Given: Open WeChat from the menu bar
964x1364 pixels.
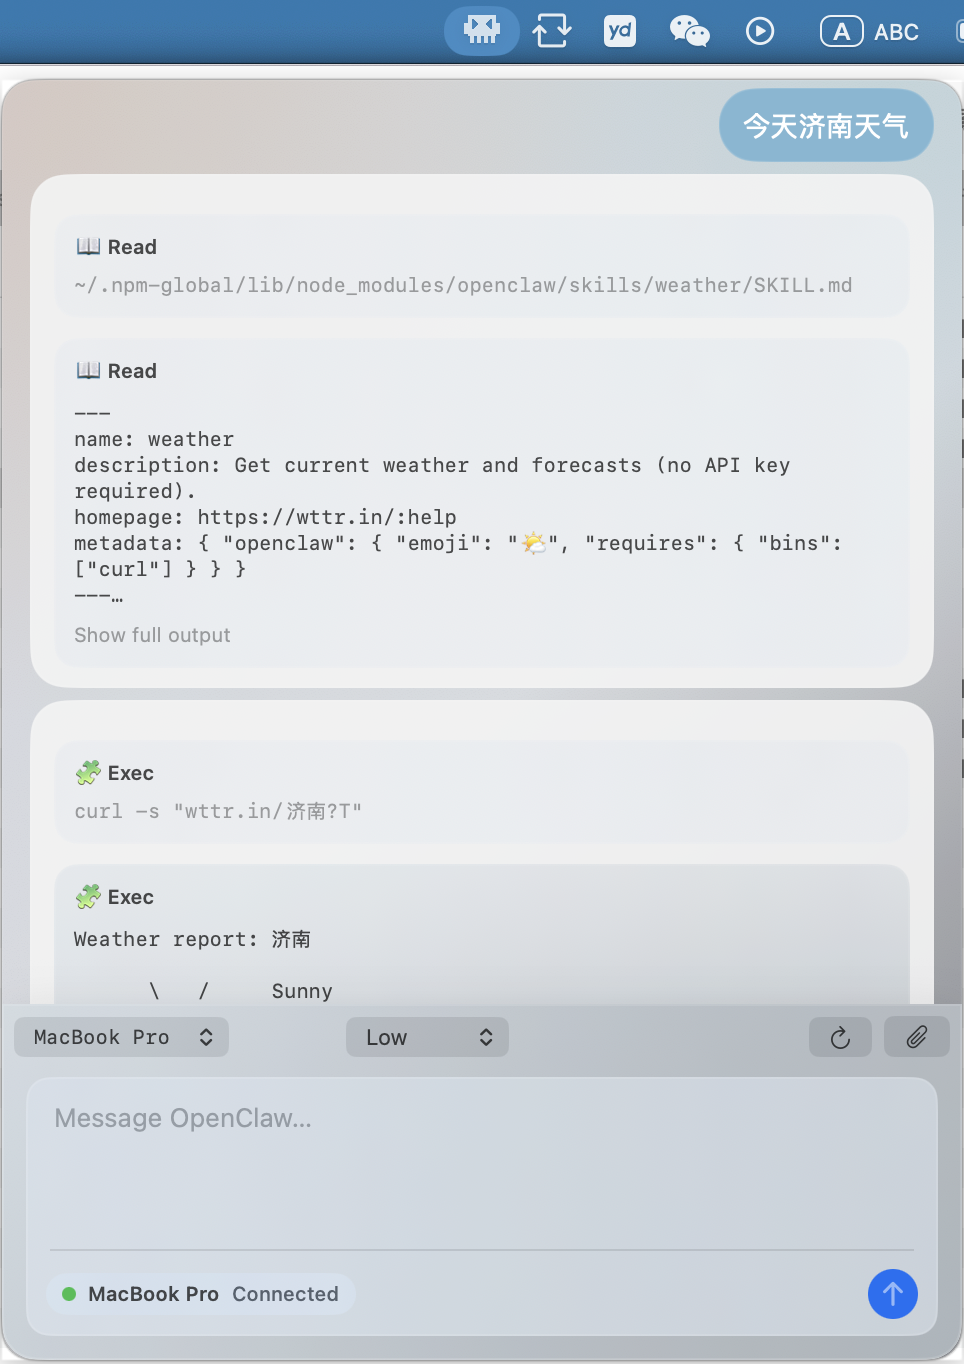Looking at the screenshot, I should 689,31.
